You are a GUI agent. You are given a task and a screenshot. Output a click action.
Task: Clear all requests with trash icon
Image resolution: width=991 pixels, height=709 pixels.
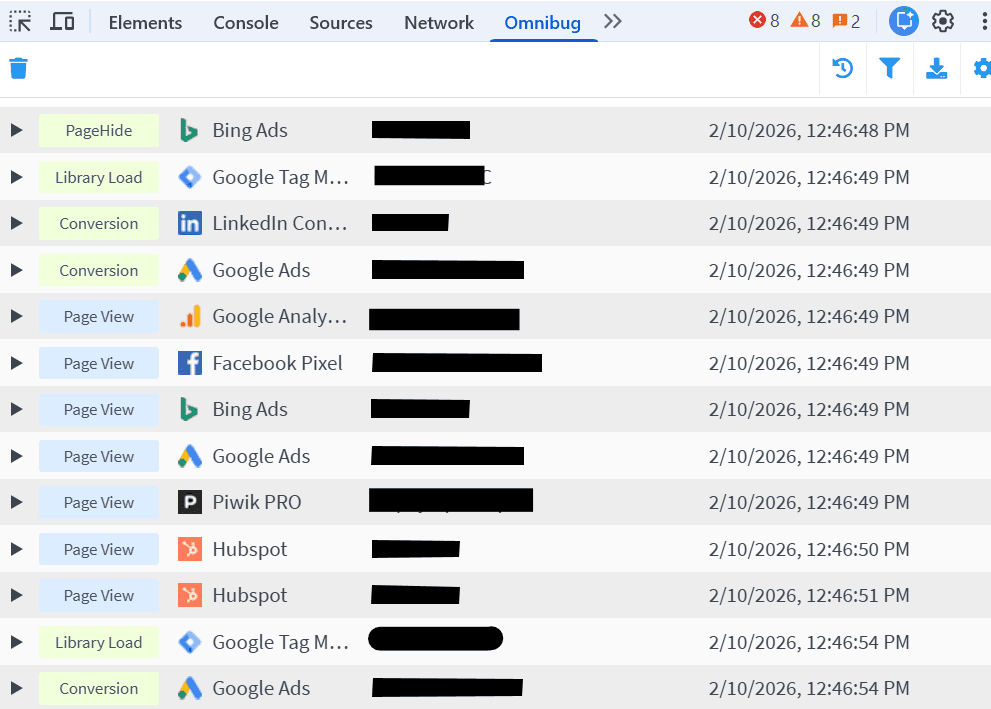(x=19, y=68)
